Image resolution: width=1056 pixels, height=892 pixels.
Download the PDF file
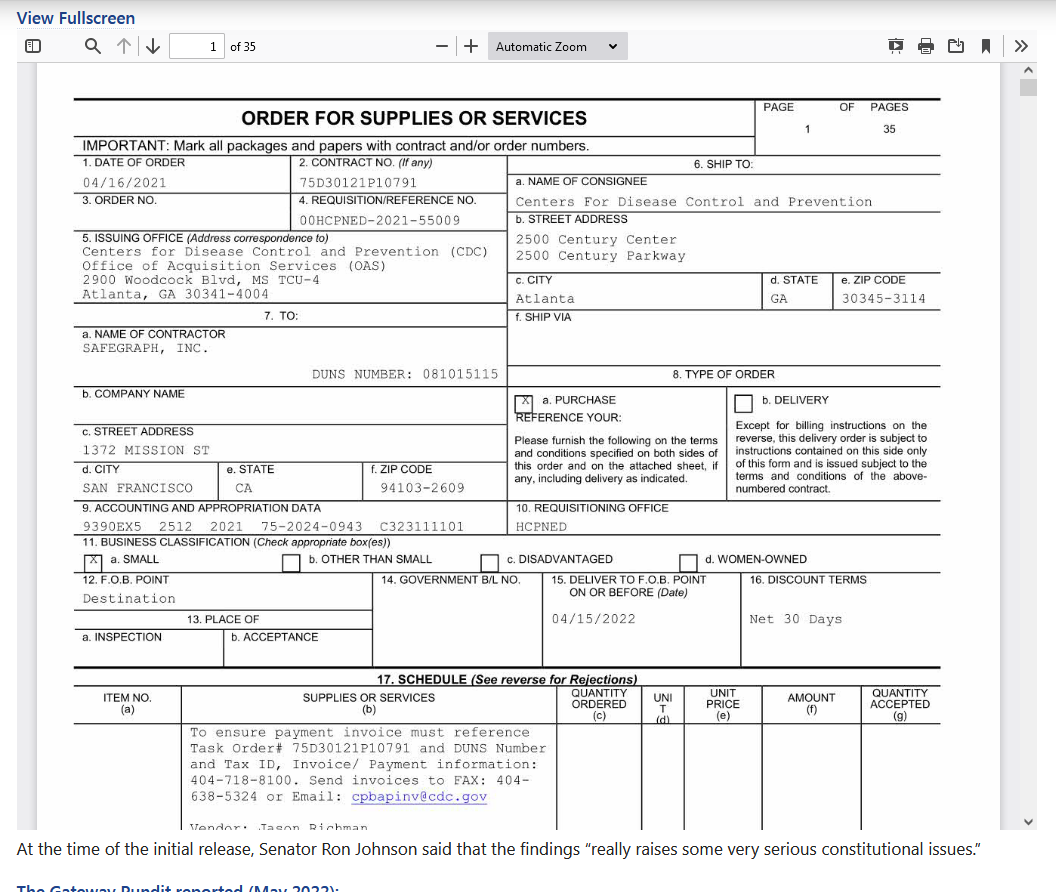point(956,46)
